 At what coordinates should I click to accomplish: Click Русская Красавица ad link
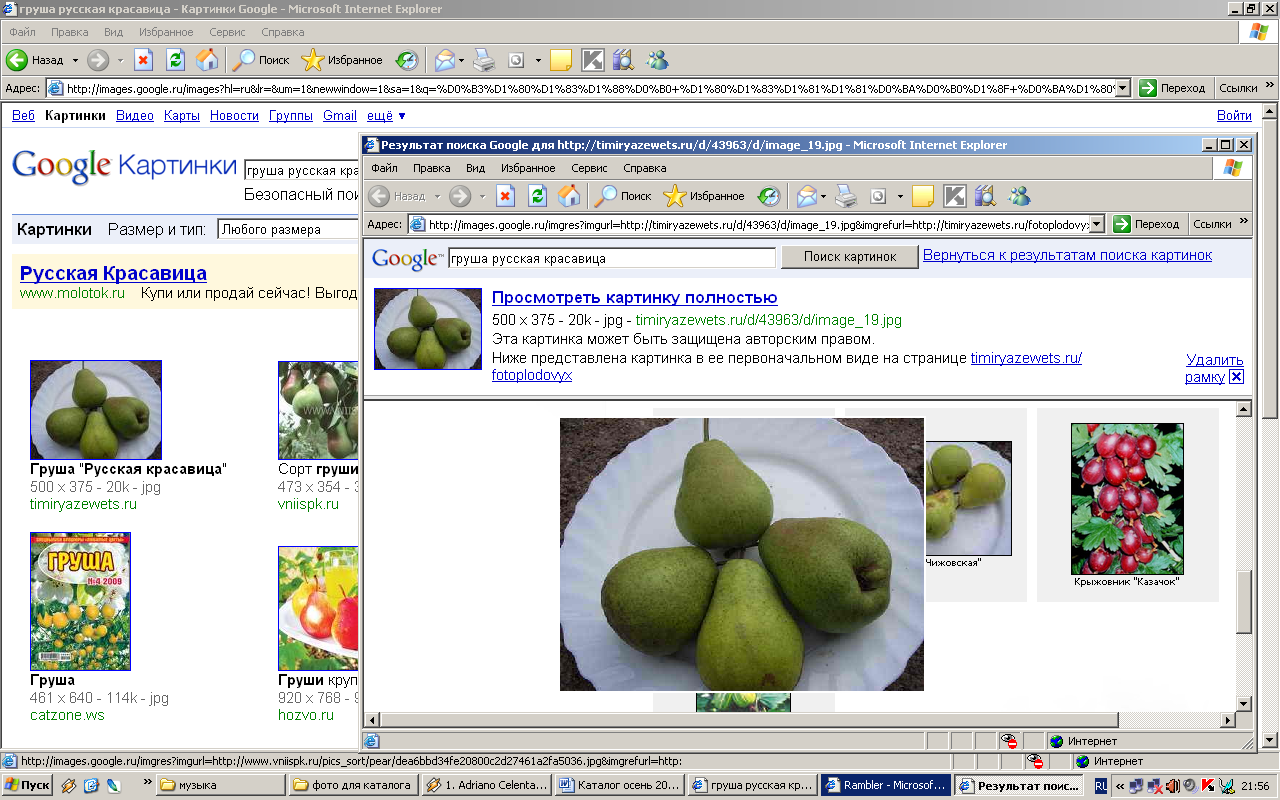[113, 273]
